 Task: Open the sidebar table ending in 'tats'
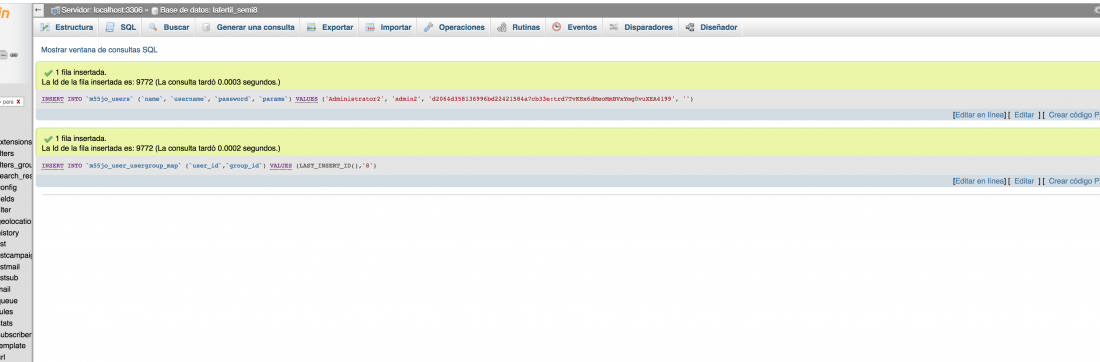coord(7,323)
